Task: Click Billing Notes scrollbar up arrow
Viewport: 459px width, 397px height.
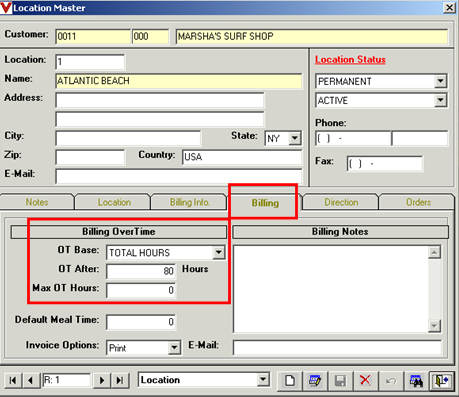Action: pyautogui.click(x=434, y=252)
